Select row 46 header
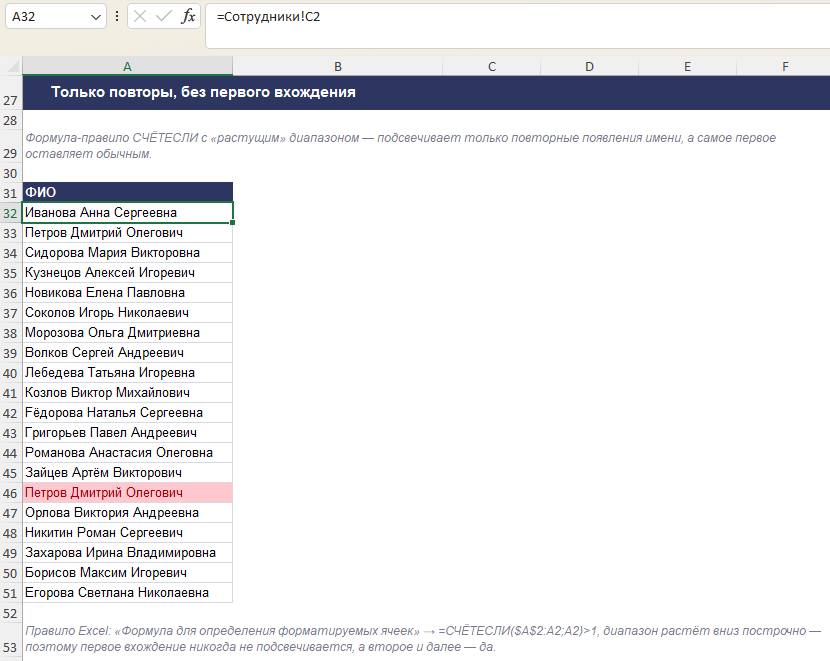 pyautogui.click(x=11, y=493)
